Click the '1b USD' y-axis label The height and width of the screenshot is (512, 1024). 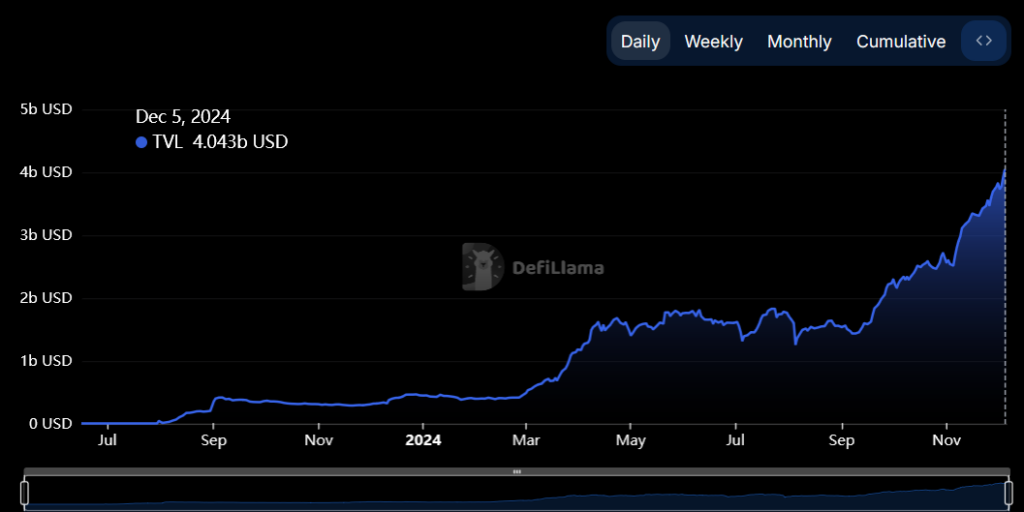click(46, 360)
